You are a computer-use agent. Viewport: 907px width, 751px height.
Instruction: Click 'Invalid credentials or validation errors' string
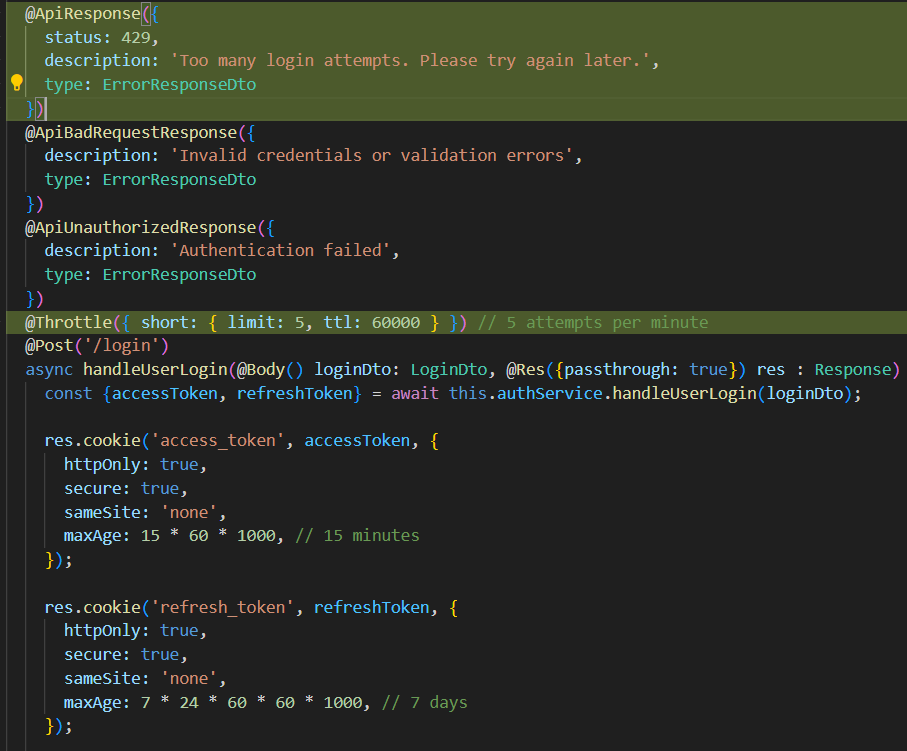[371, 156]
